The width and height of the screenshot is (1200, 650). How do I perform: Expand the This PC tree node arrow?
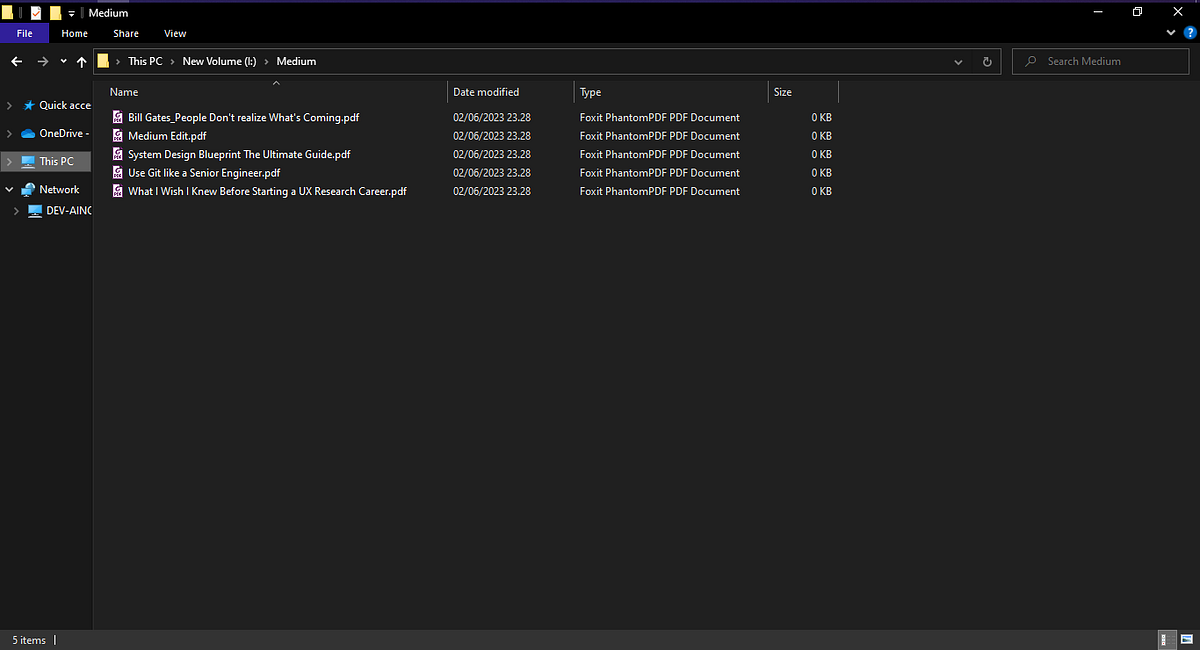pyautogui.click(x=9, y=161)
